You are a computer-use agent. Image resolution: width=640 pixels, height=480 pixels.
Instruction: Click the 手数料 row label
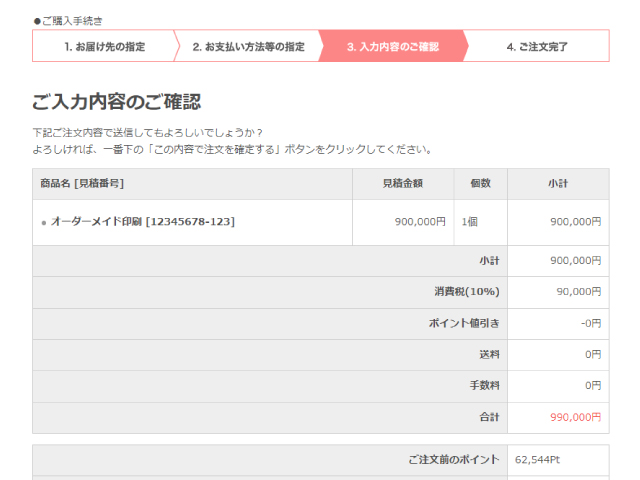485,385
